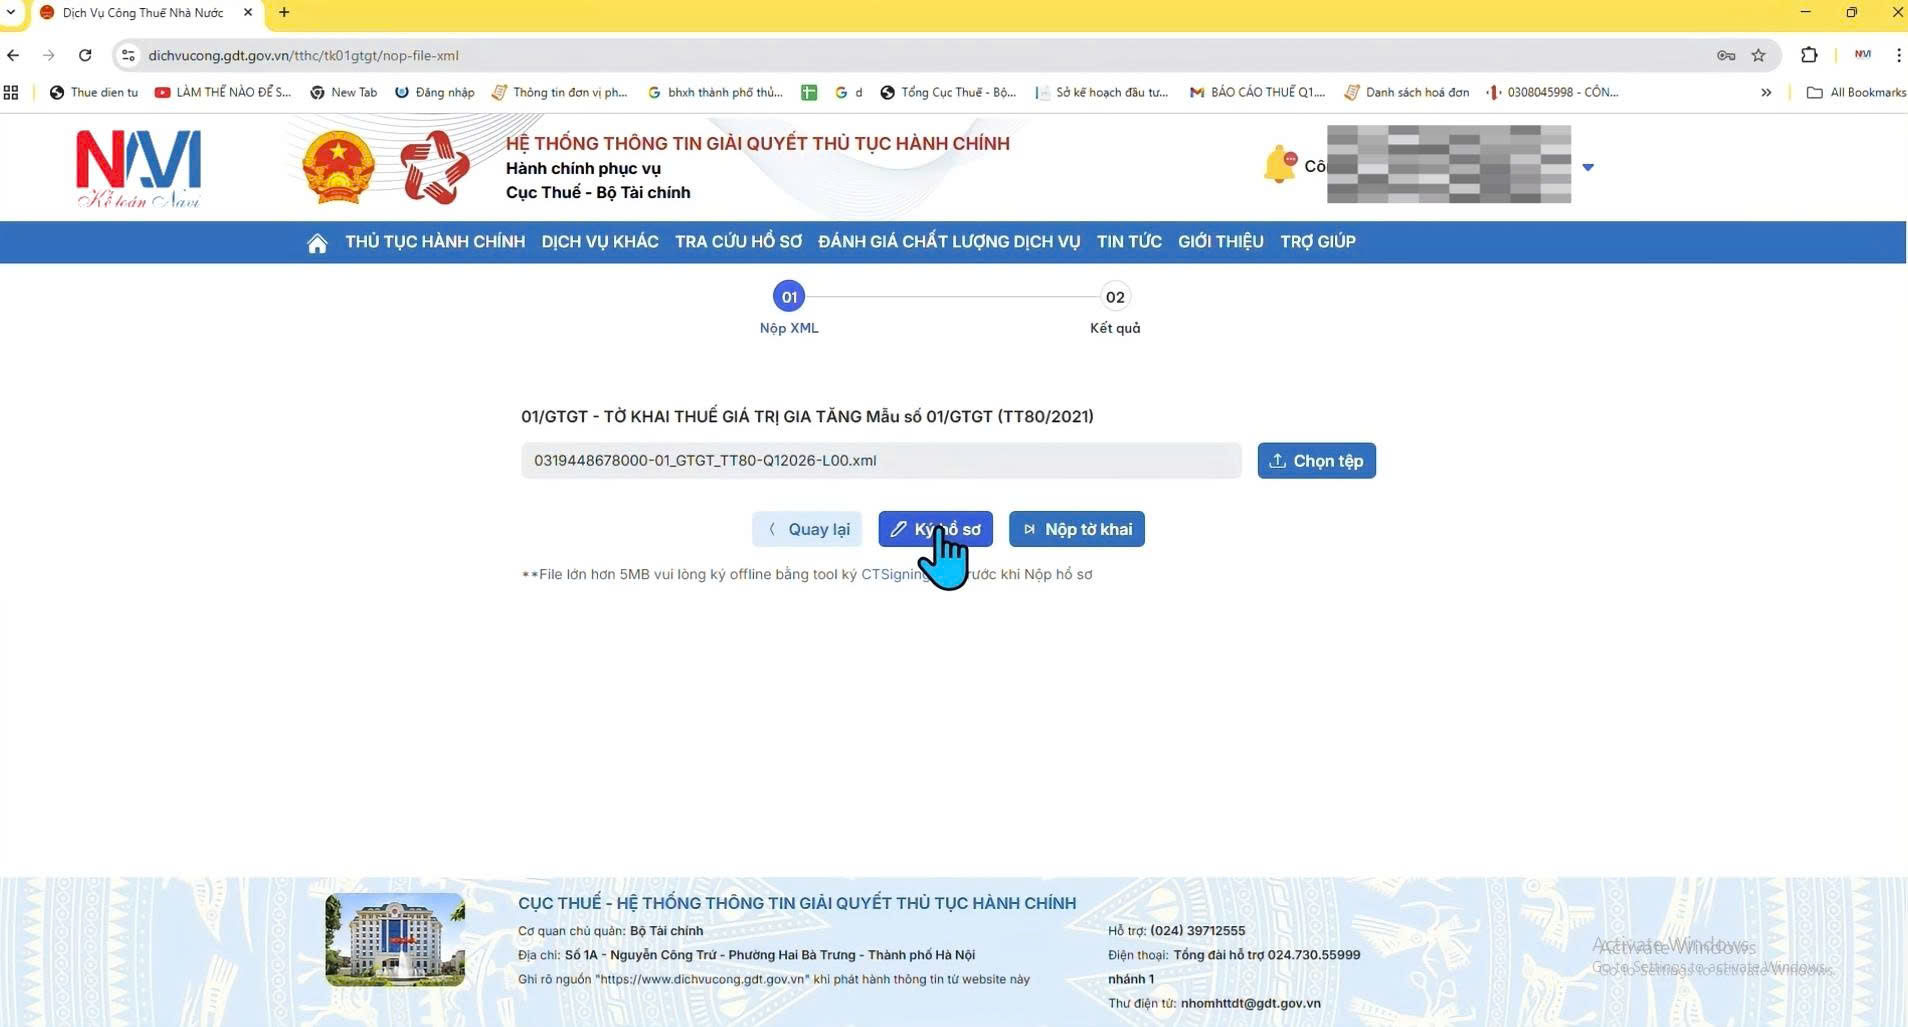
Task: Click step 02 Kết quả progress marker
Action: coord(1114,297)
